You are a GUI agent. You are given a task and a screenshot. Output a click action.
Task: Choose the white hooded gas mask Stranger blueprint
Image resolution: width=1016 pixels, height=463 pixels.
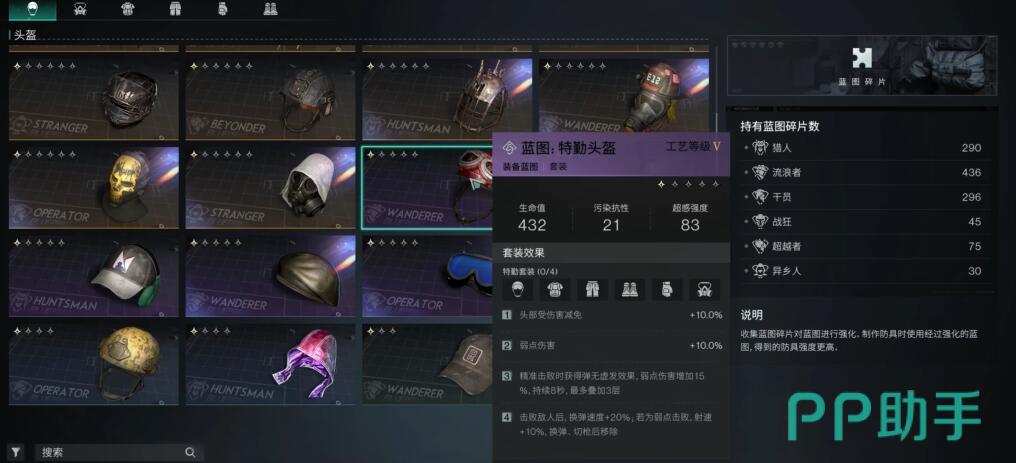point(270,188)
